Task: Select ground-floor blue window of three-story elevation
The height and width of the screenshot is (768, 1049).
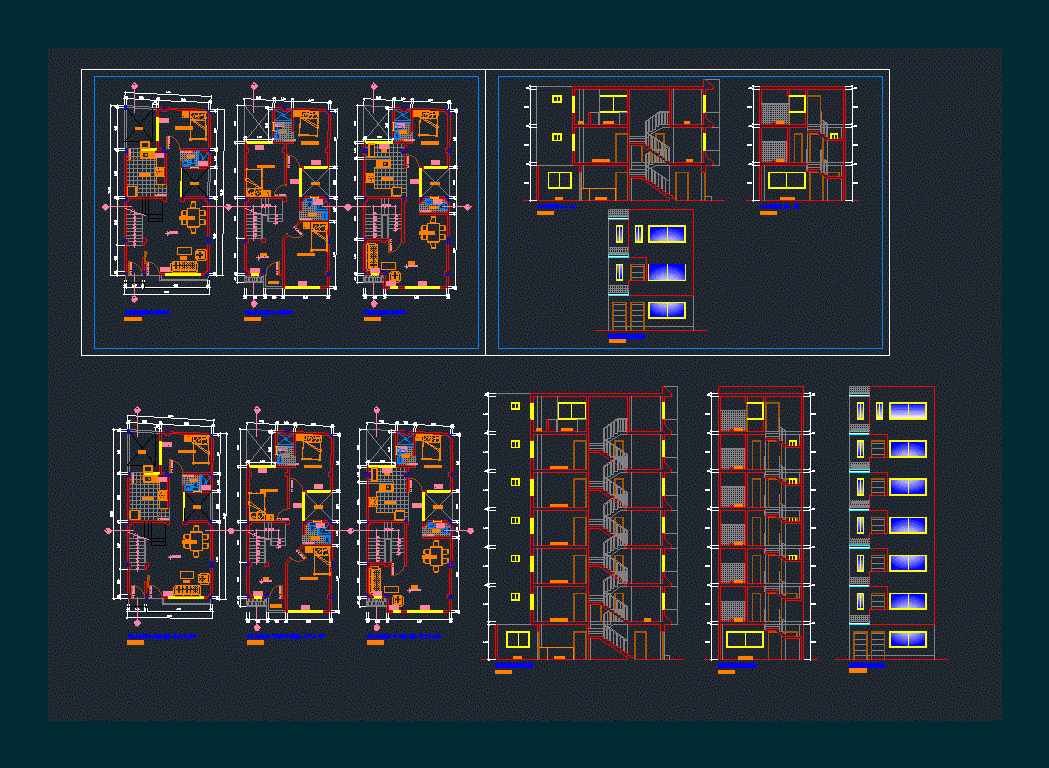Action: pos(666,310)
